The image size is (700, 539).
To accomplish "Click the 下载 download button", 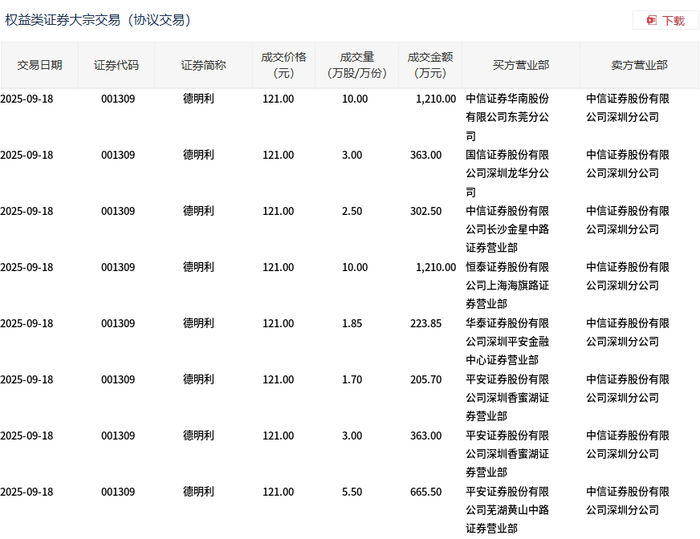I will click(x=666, y=21).
